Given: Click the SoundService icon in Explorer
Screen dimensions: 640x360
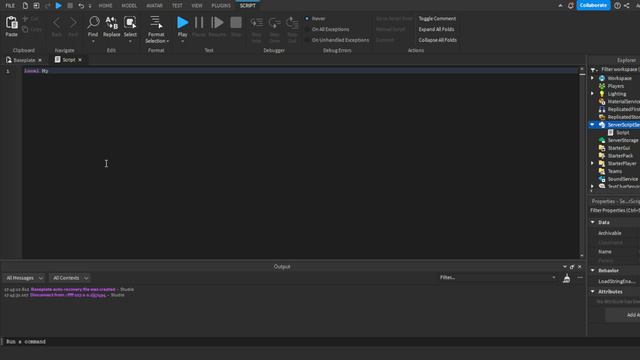Looking at the screenshot, I should tap(602, 179).
